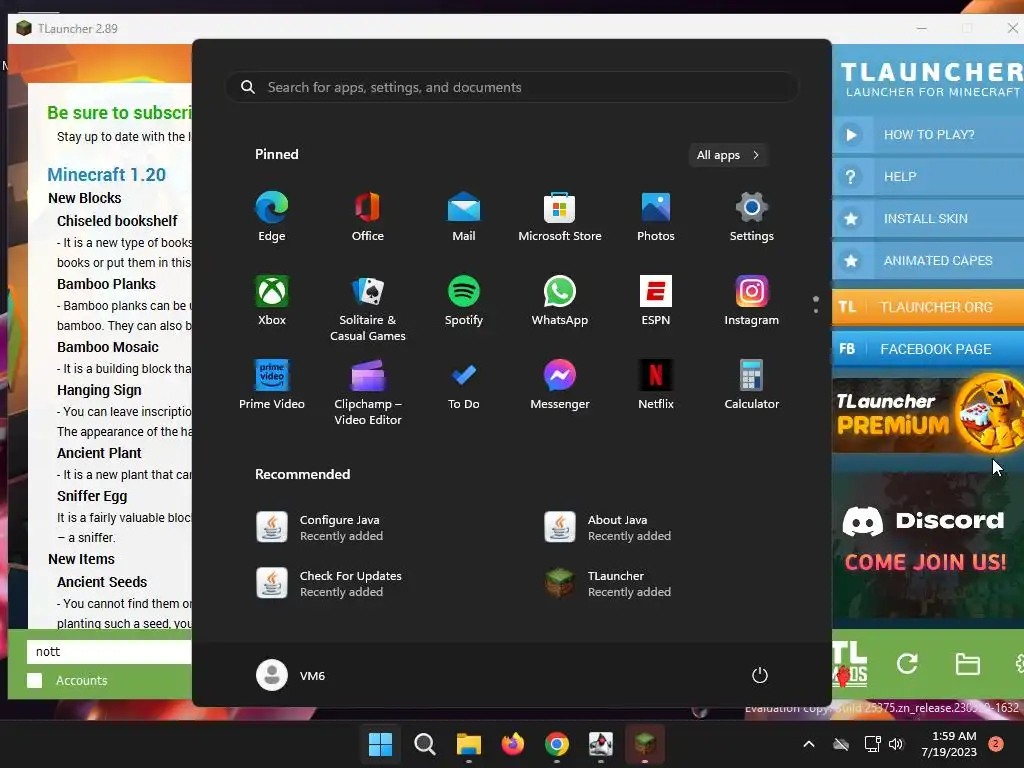Screen dimensions: 1024x768
Task: Open Edge from pinned apps
Action: pos(272,217)
